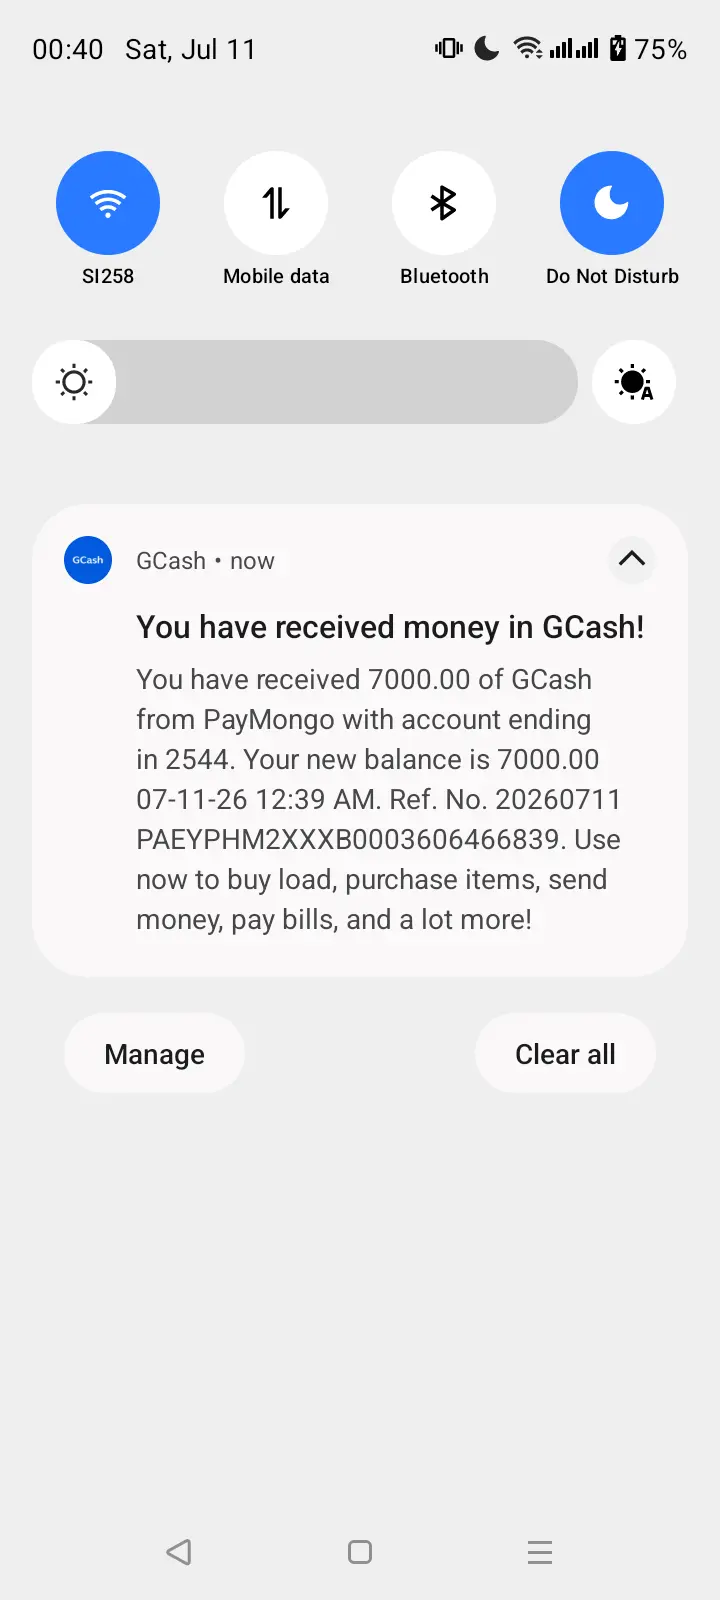Open the GCash received money notification body
Image resolution: width=720 pixels, height=1600 pixels.
point(378,799)
